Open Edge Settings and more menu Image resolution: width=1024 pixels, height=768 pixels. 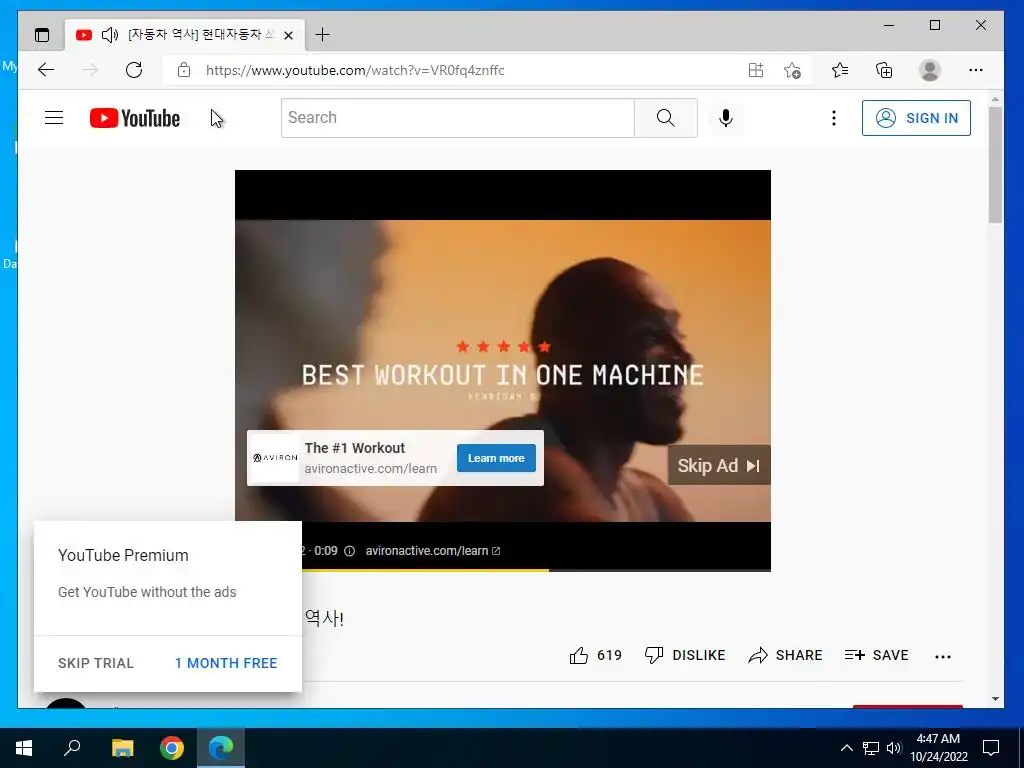click(x=976, y=70)
